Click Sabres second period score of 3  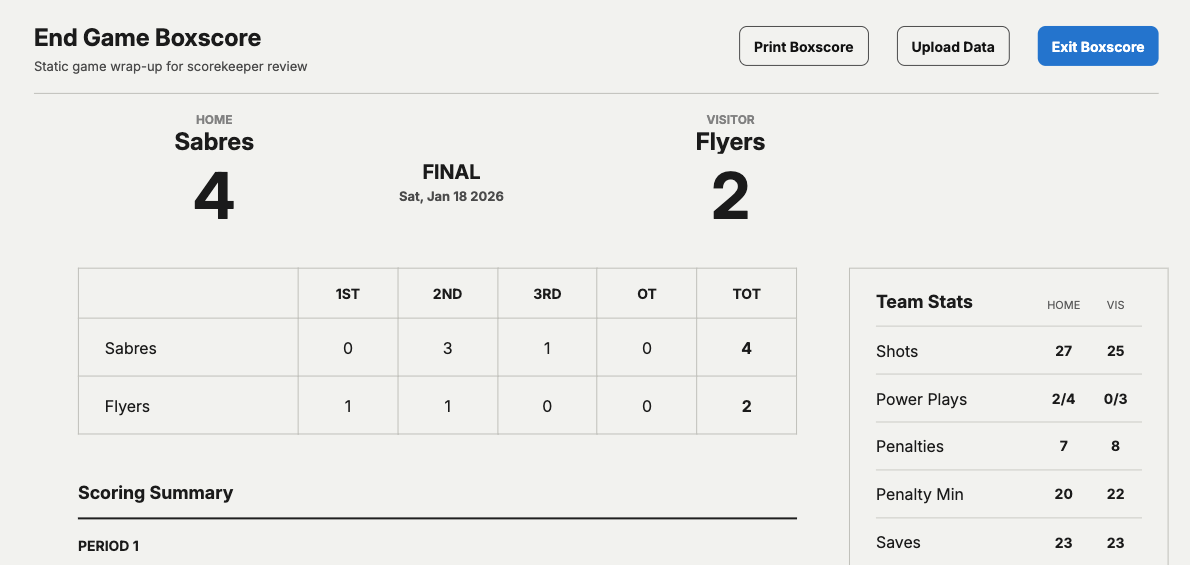pos(448,349)
